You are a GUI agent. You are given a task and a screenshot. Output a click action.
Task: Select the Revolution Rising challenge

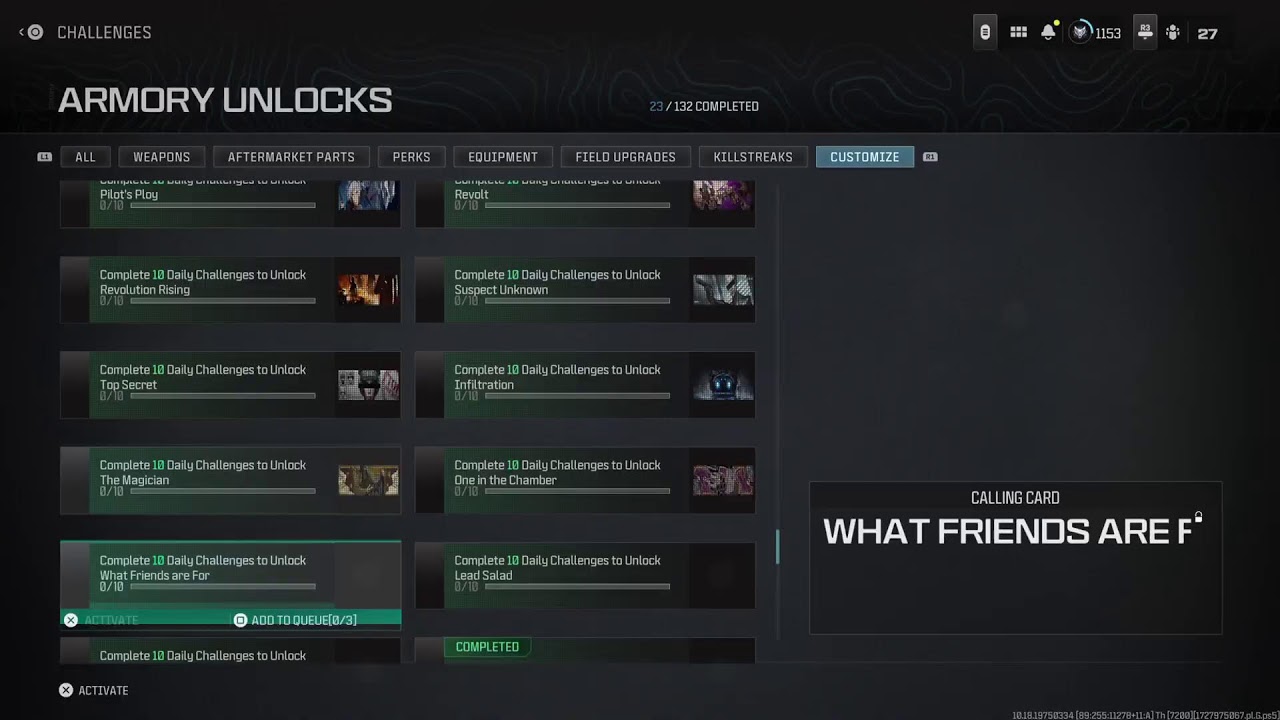click(230, 290)
